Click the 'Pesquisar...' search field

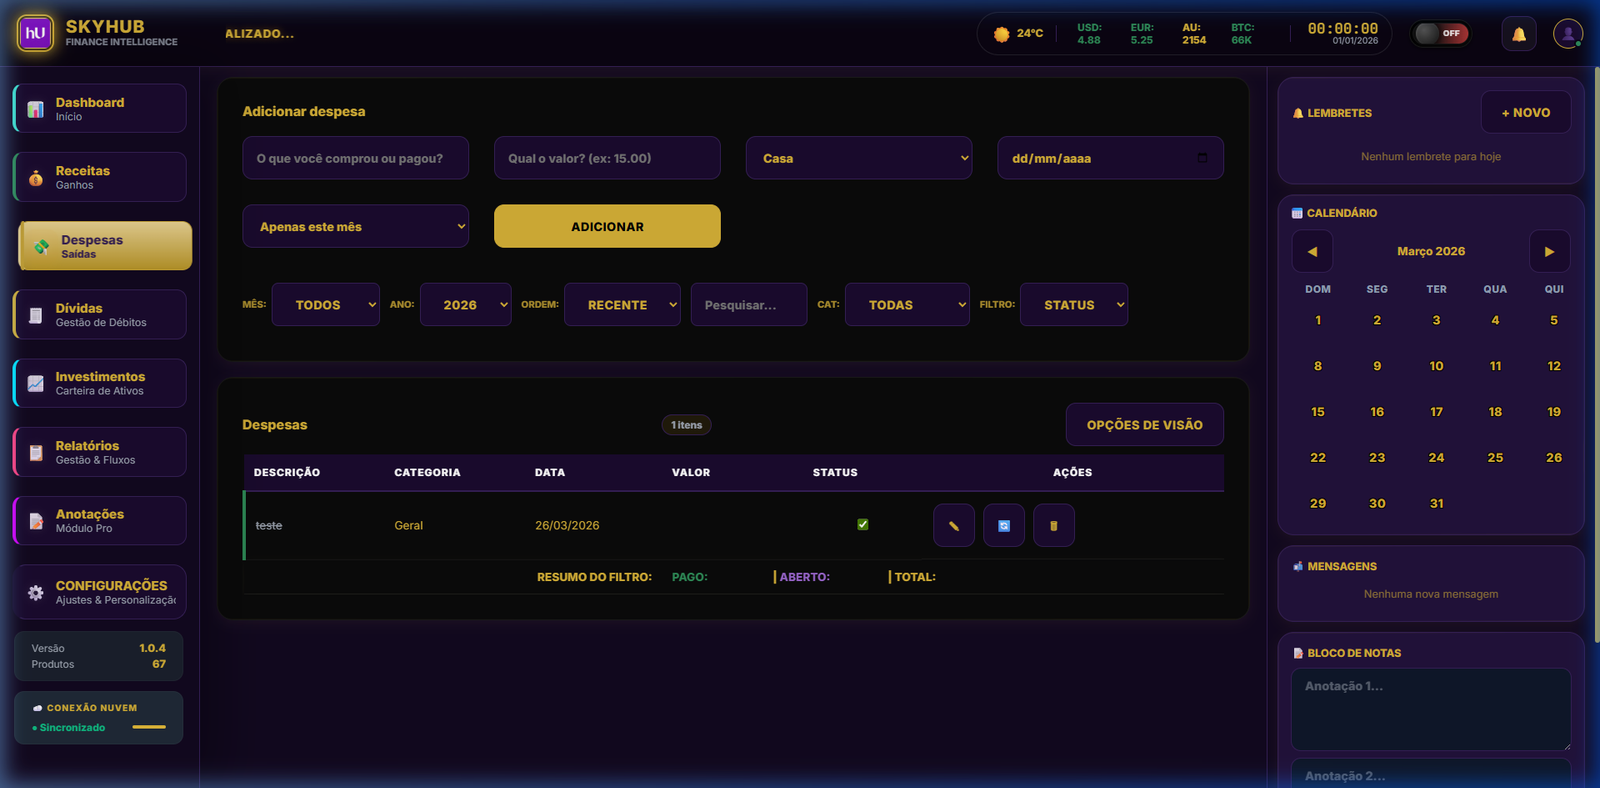[x=748, y=305]
